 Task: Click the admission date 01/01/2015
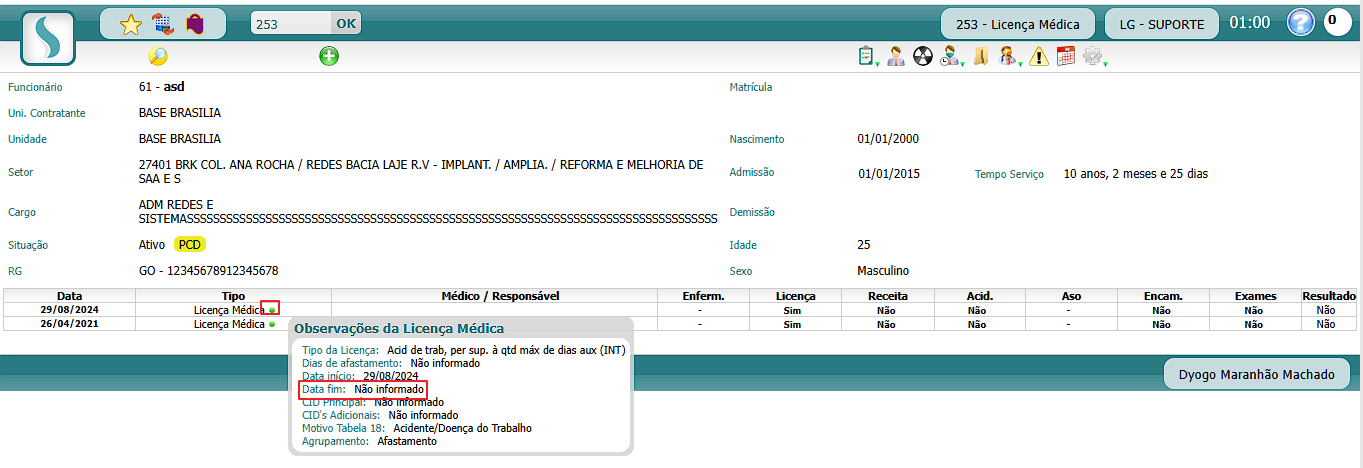pos(889,174)
